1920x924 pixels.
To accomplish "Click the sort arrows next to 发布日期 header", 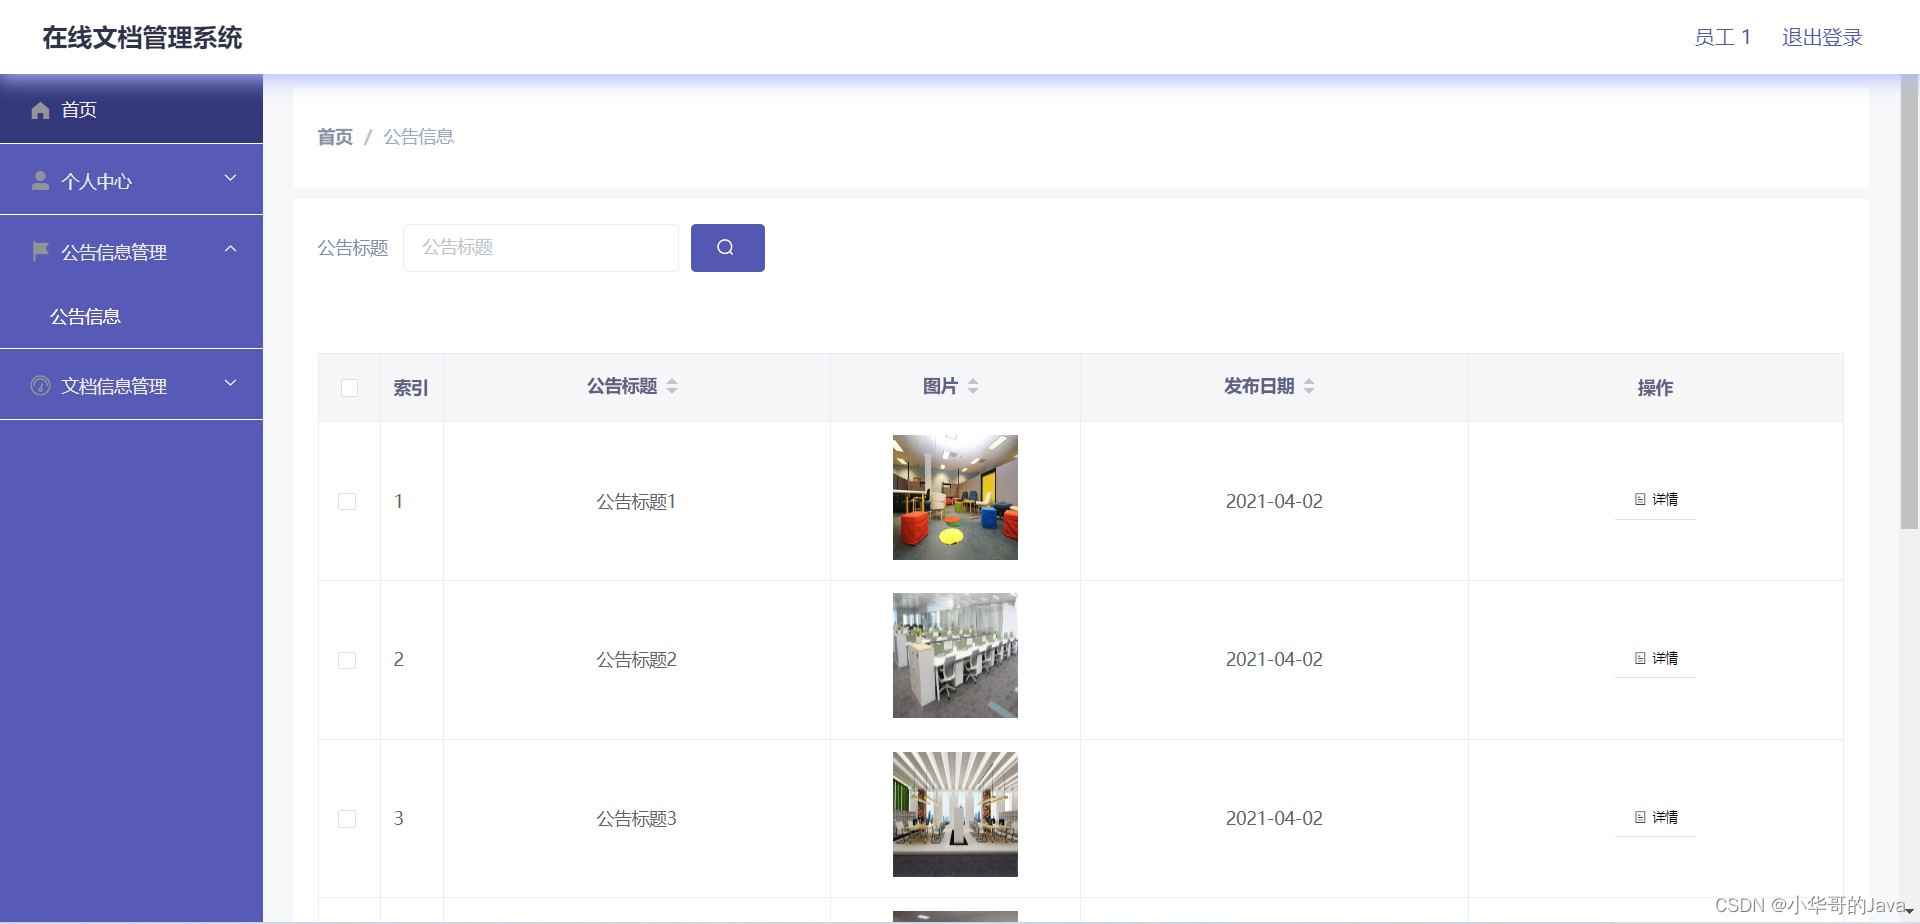I will pos(1309,386).
